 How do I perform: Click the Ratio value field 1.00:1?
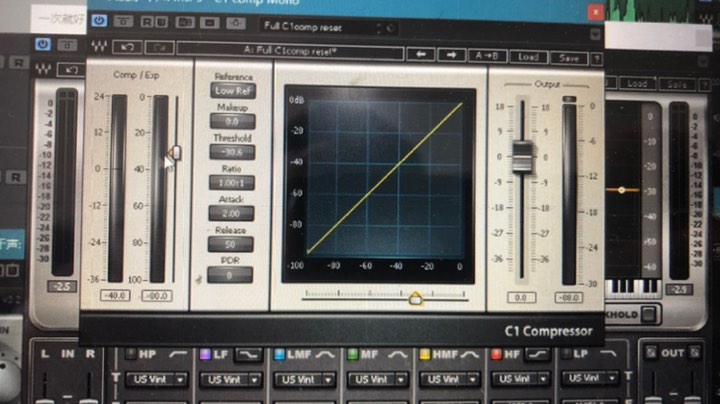(x=231, y=183)
